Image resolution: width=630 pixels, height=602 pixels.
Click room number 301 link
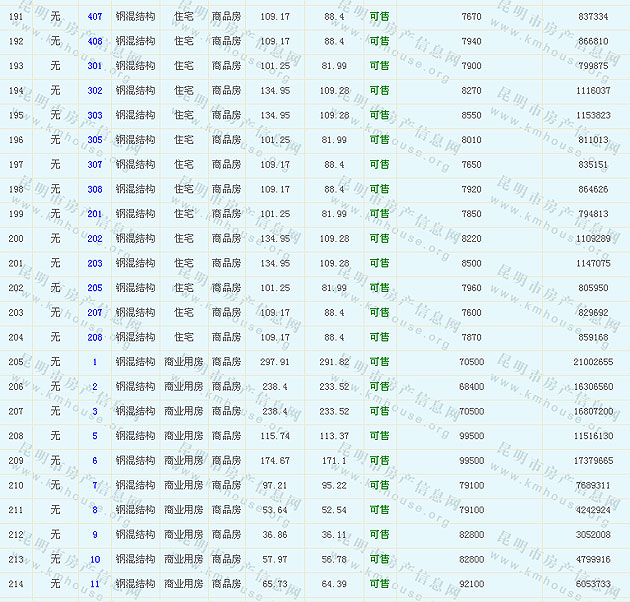tap(95, 66)
